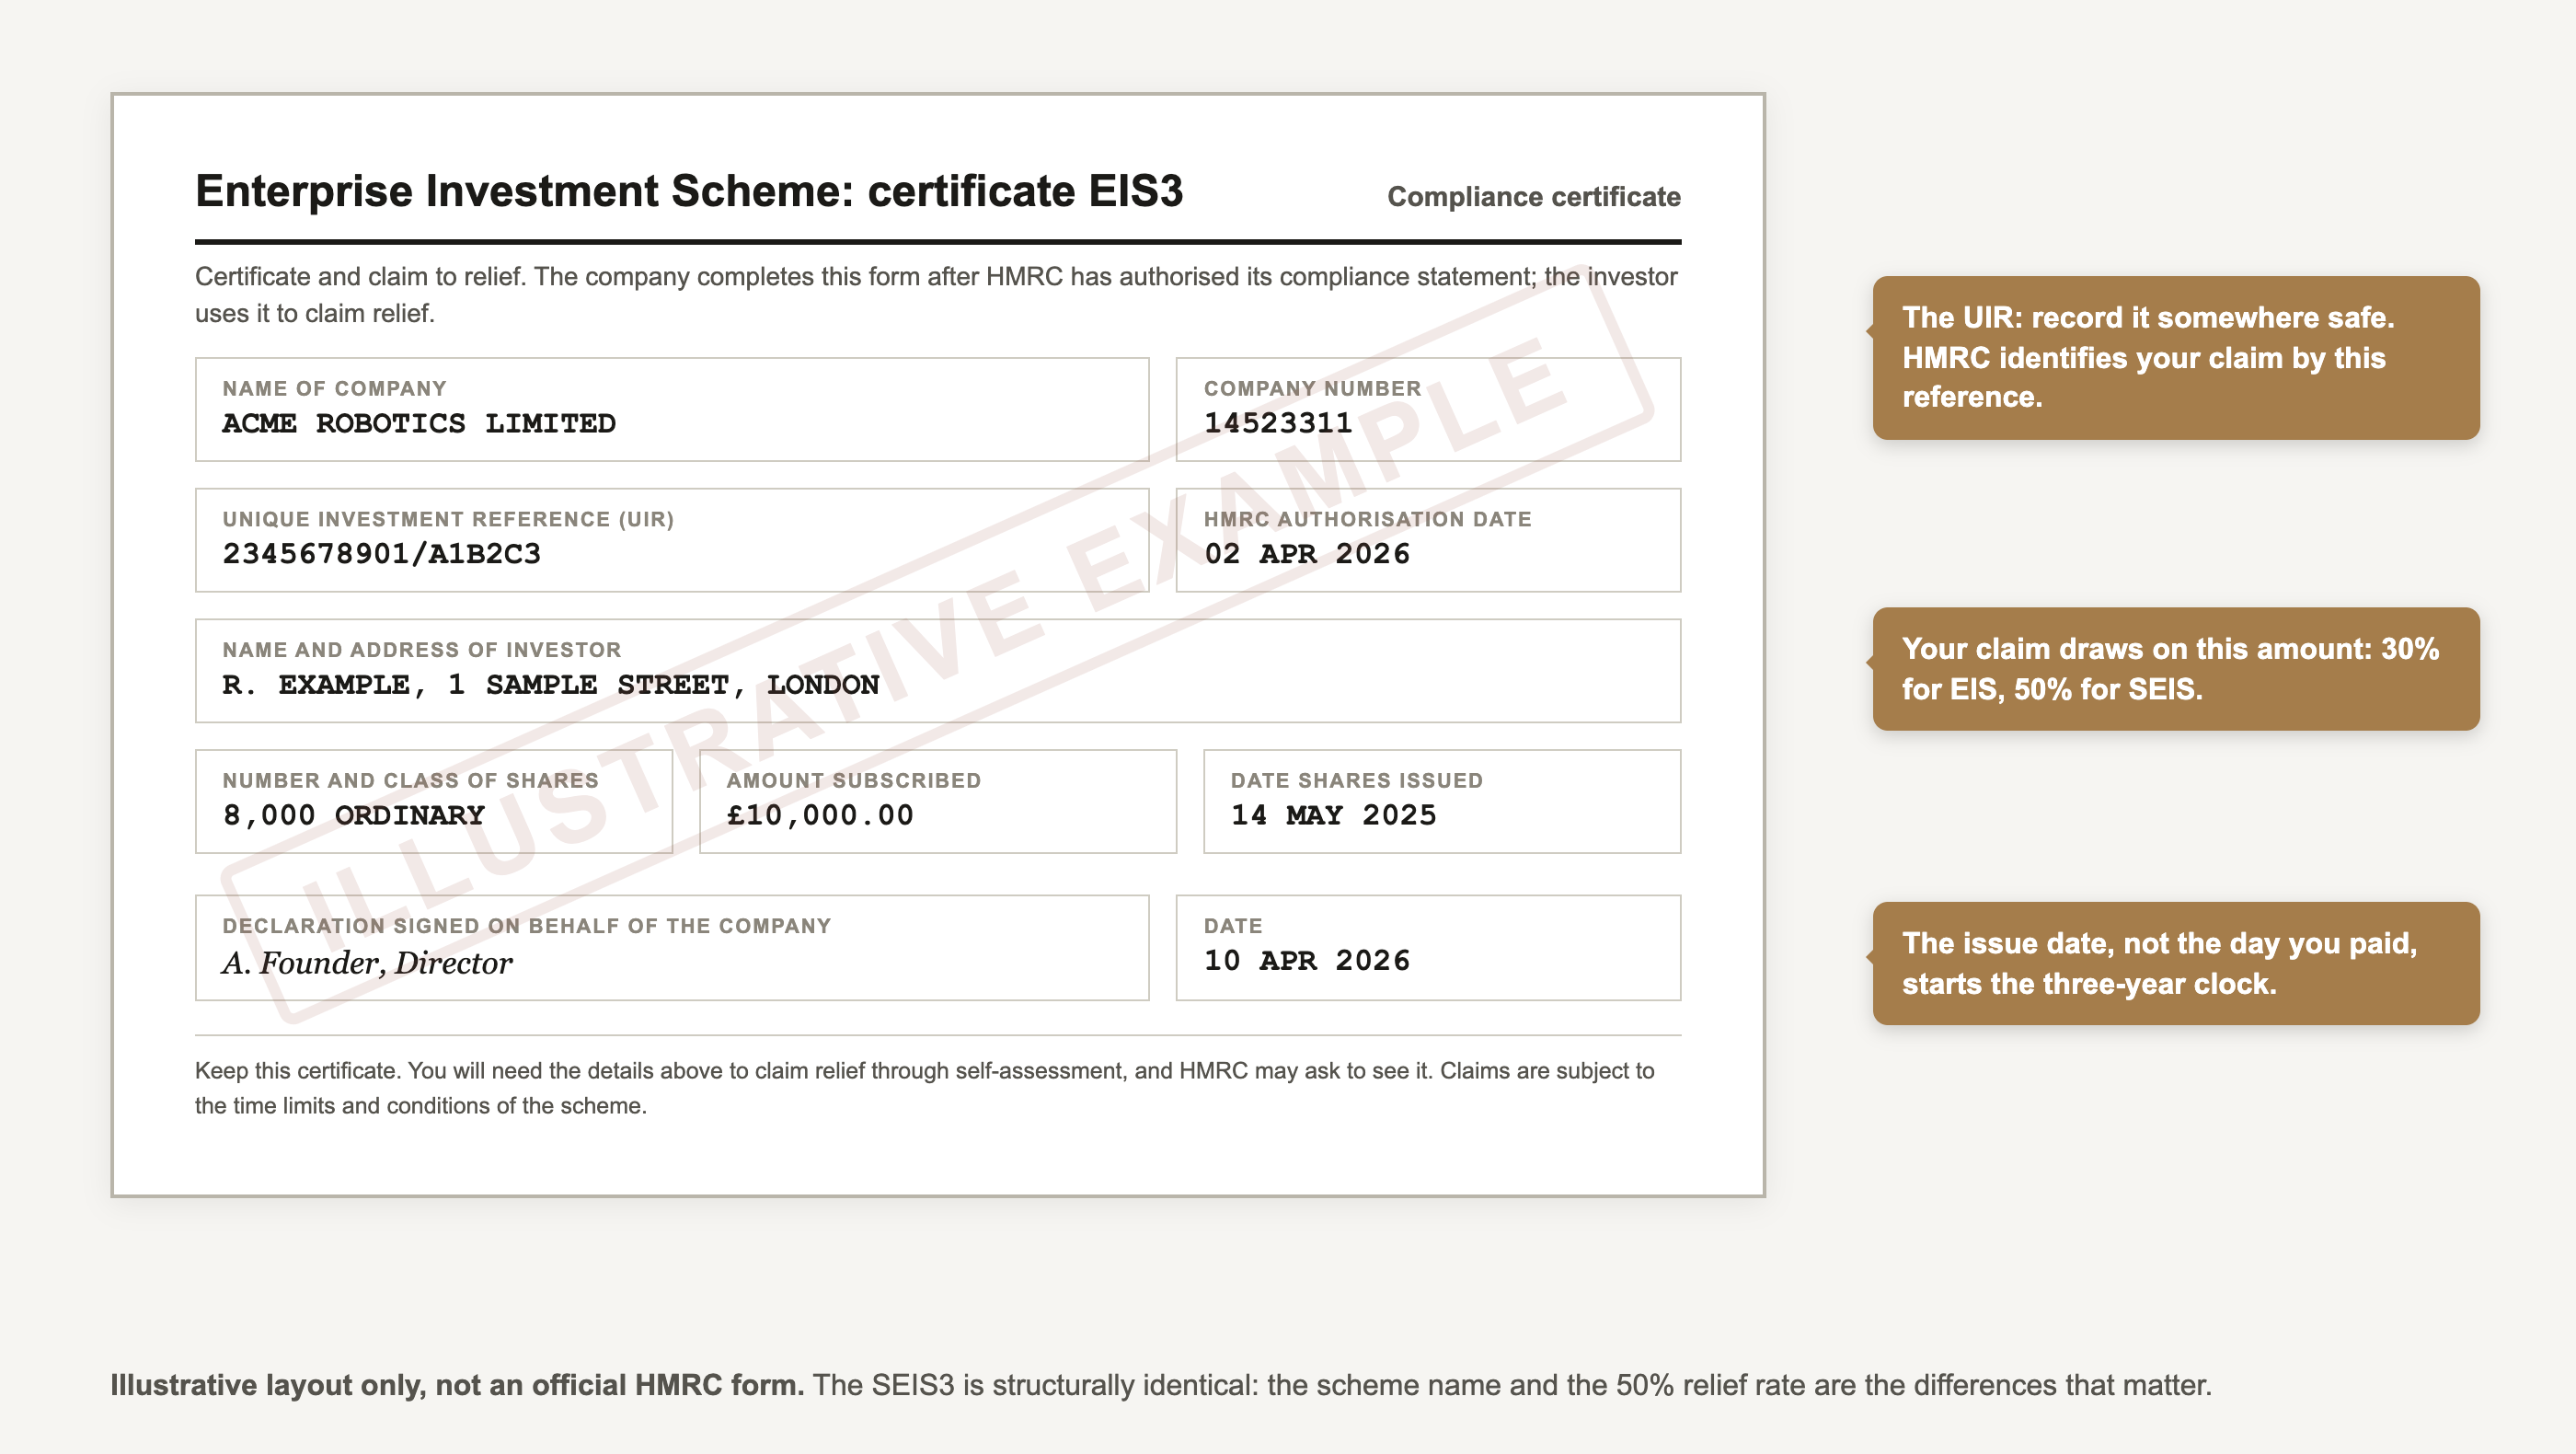Click the certificate title 'Enterprise Investment Scheme: certificate EIS3'
This screenshot has height=1454, width=2576.
click(689, 191)
